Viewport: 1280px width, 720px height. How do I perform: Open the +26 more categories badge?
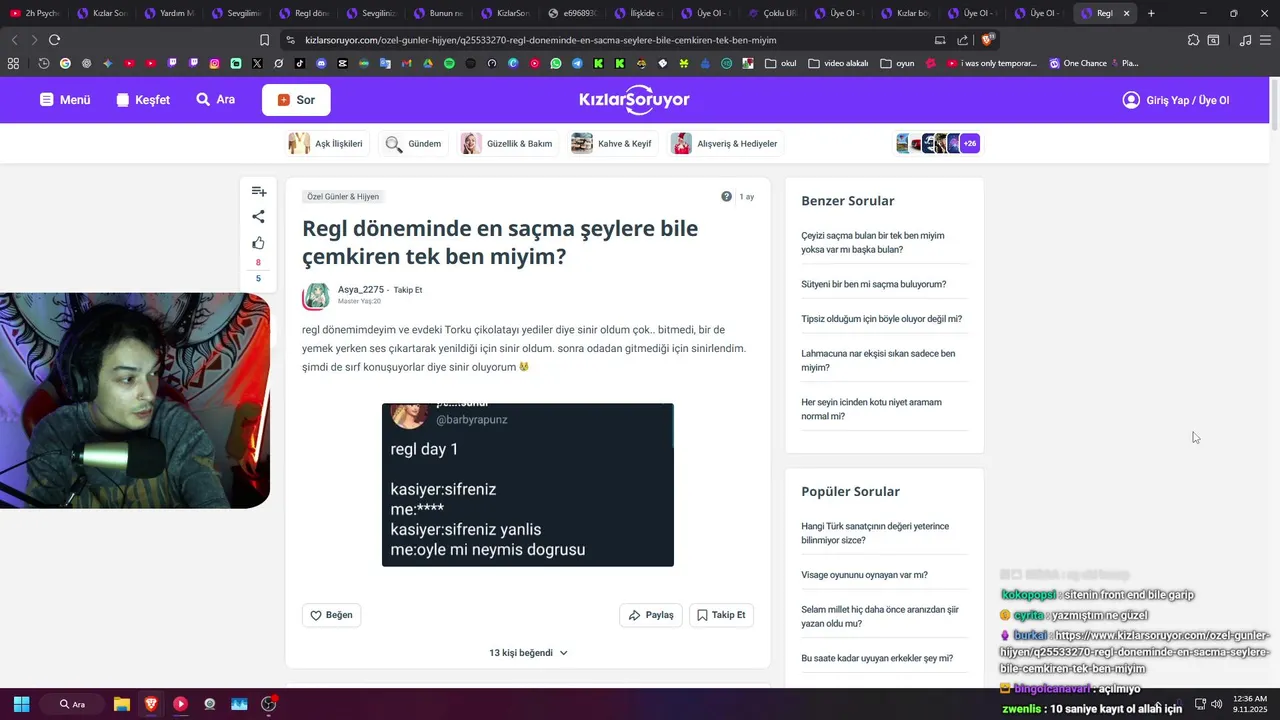tap(970, 144)
